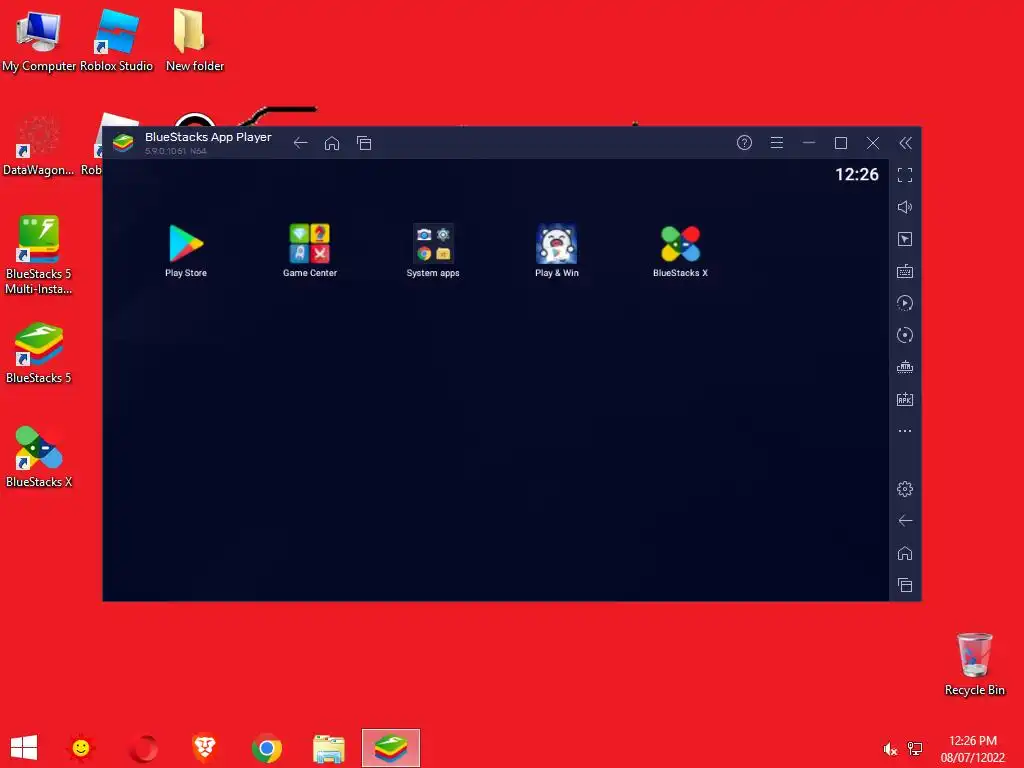
Task: Open the Windows Start menu
Action: (24, 748)
